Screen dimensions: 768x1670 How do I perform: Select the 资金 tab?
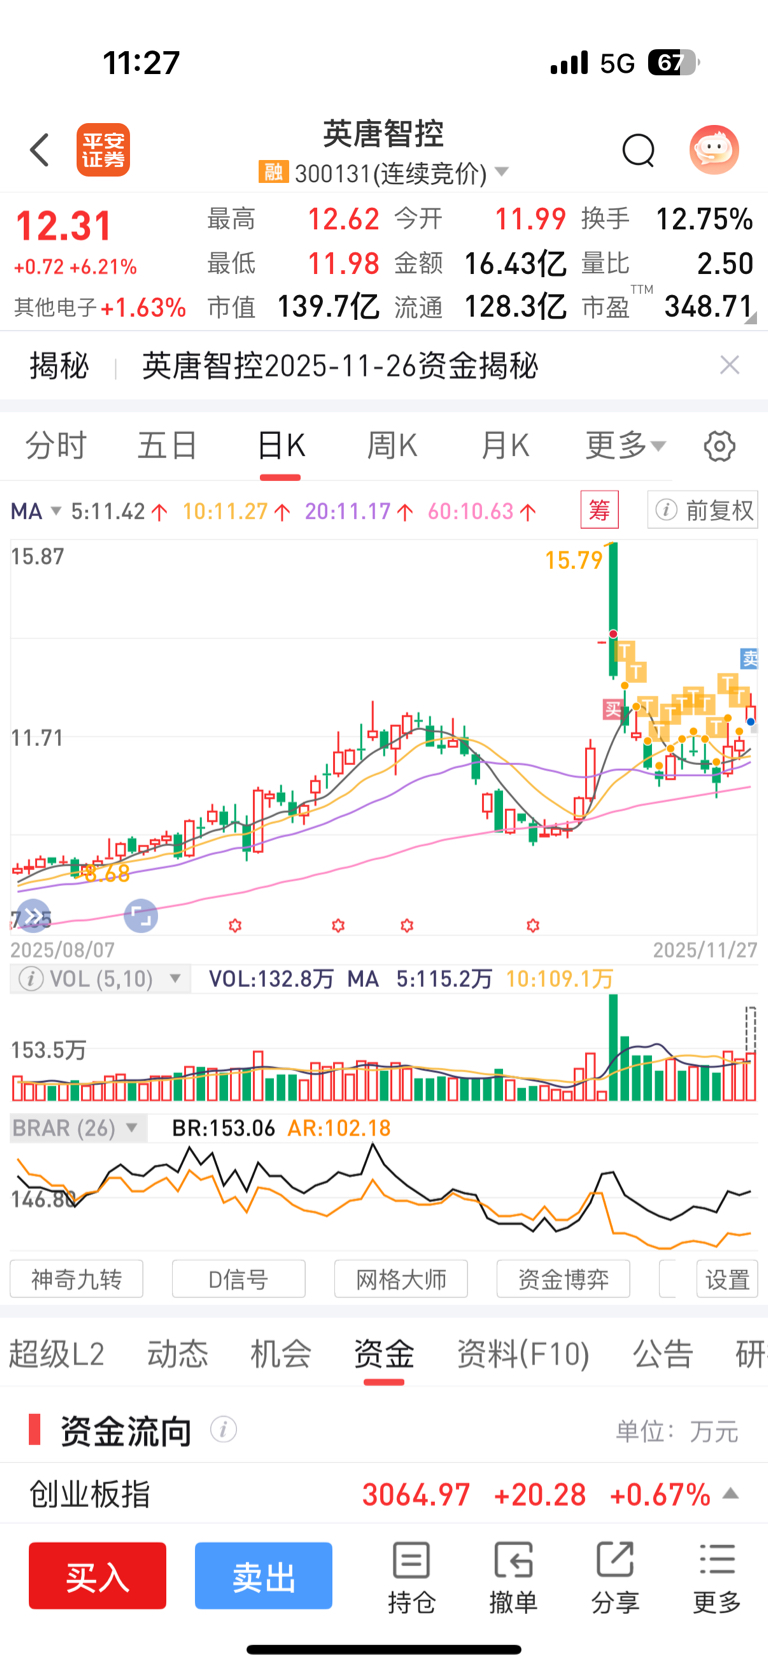384,1354
